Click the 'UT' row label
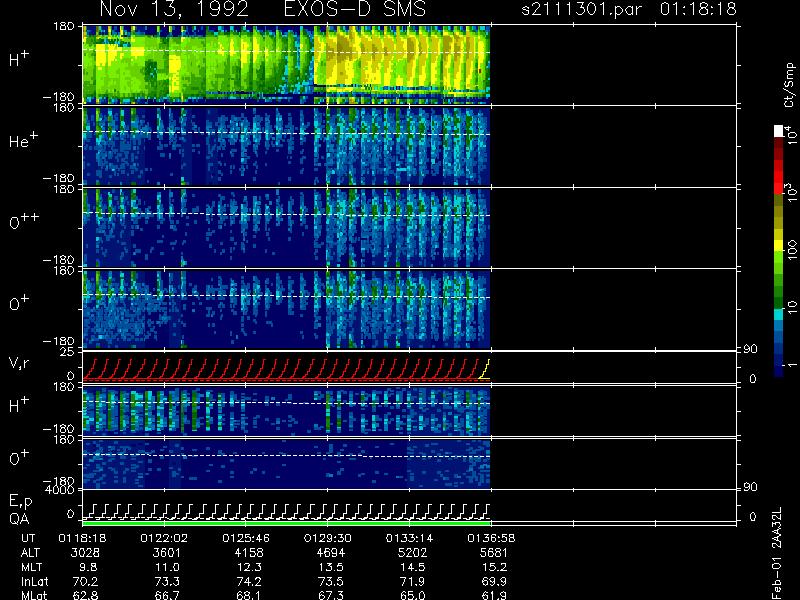This screenshot has height=600, width=800. click(28, 538)
